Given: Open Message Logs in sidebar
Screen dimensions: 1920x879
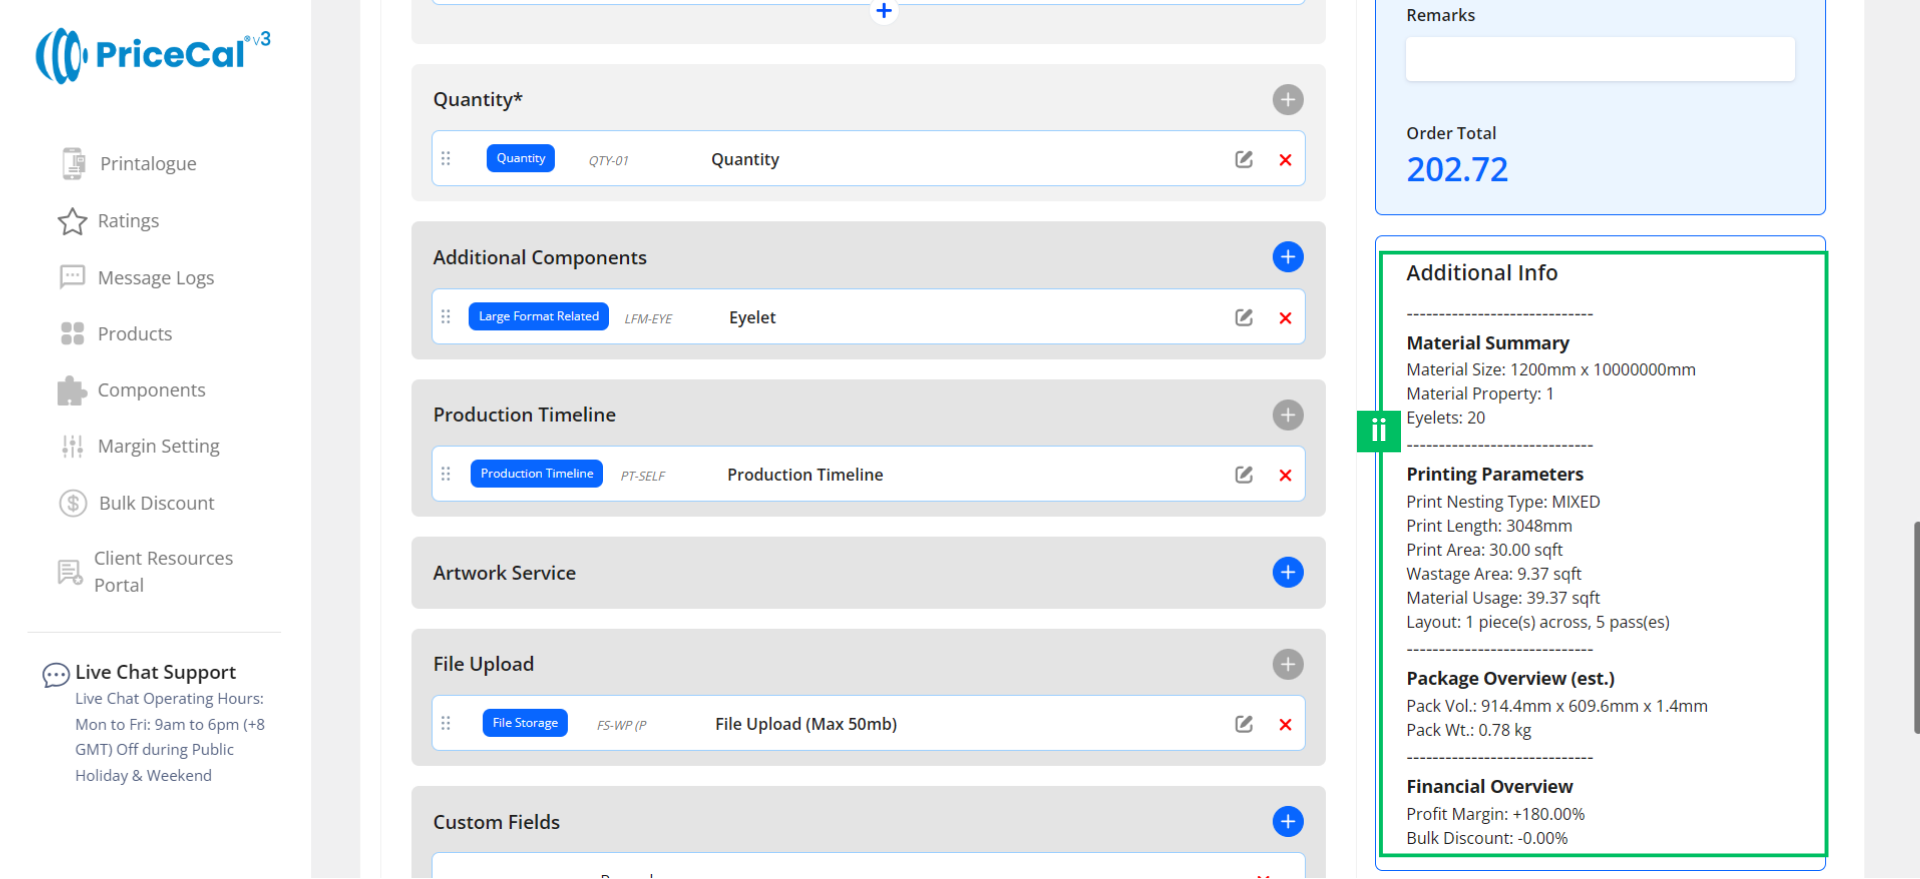Looking at the screenshot, I should (155, 278).
